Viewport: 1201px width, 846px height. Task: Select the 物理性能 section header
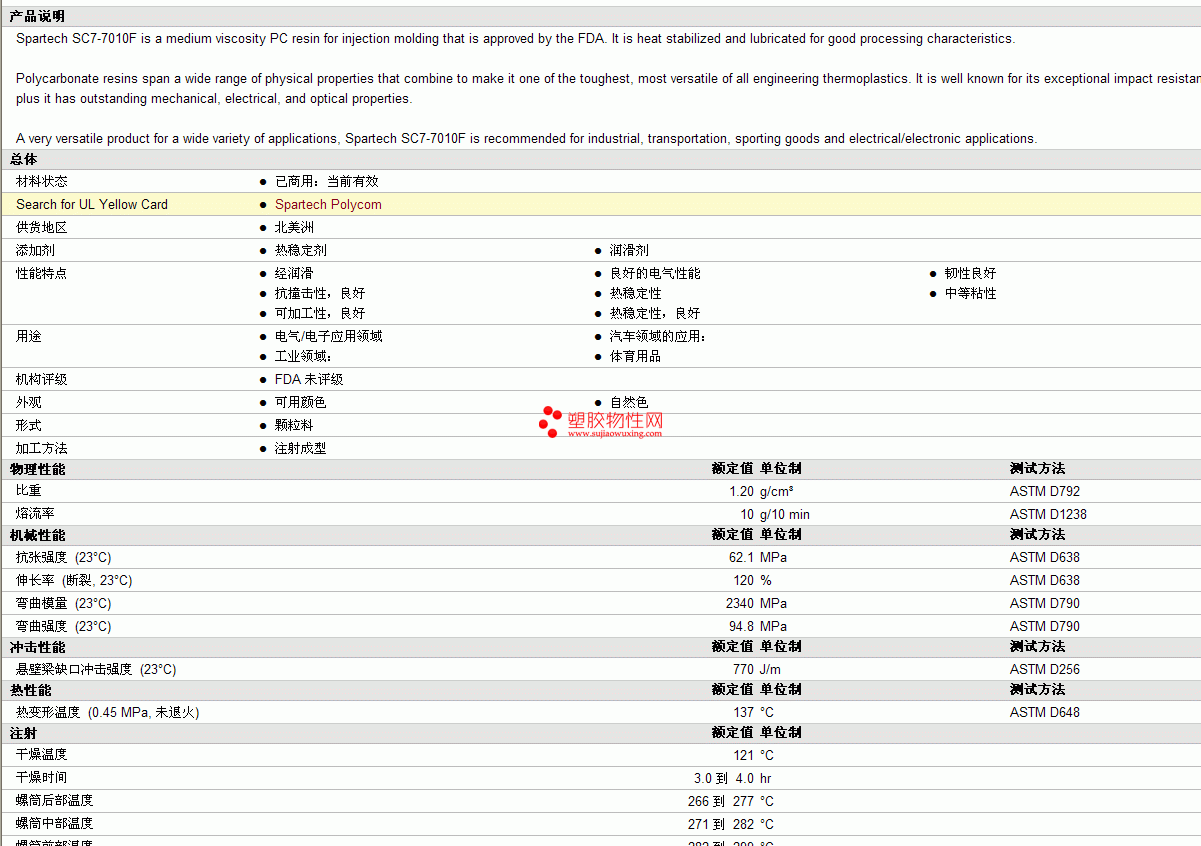click(37, 469)
